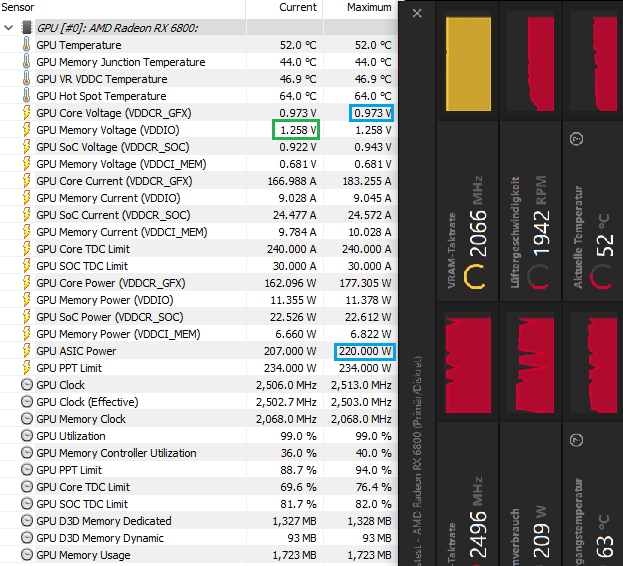Screen dimensions: 623x566
Task: Select GPU SOC TDC Limit 30.000 A current value
Action: tap(294, 266)
